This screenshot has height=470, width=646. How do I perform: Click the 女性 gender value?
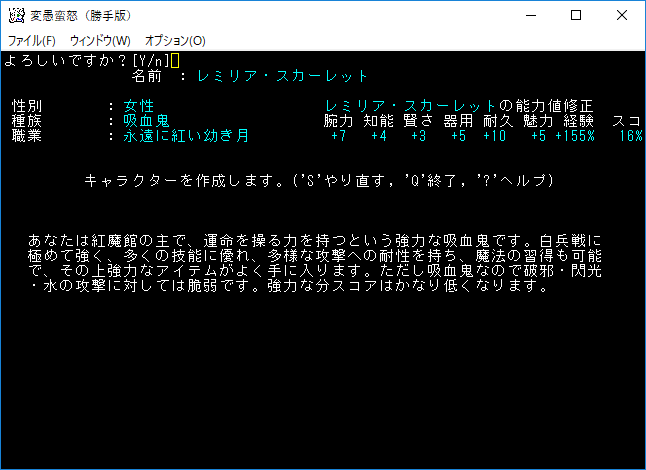click(139, 105)
